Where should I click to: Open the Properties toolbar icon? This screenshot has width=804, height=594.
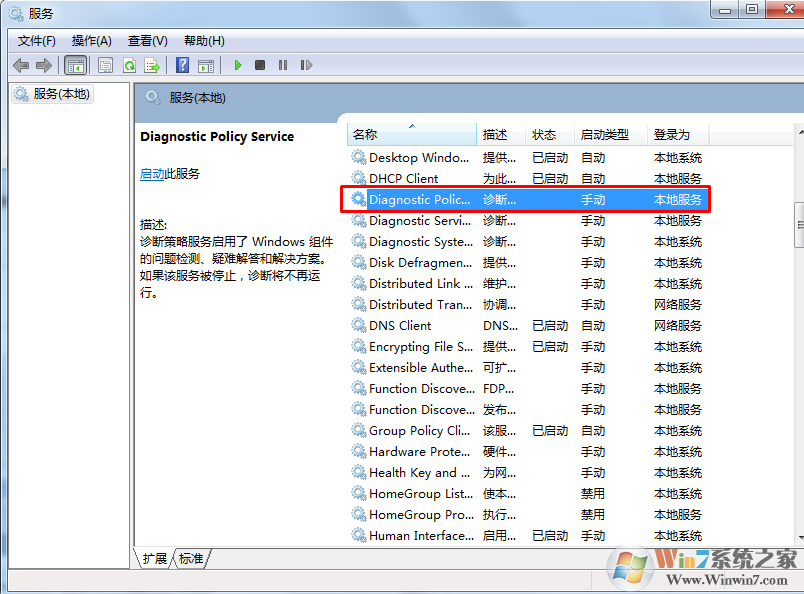[105, 65]
